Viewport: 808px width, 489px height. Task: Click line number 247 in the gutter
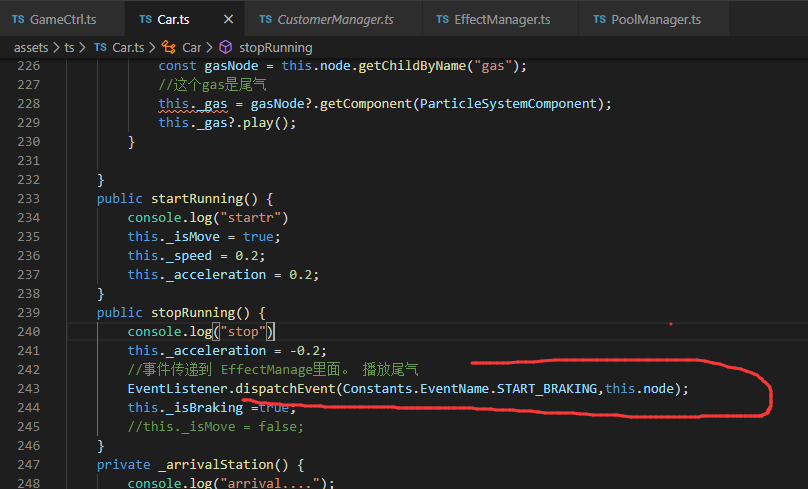pyautogui.click(x=28, y=464)
